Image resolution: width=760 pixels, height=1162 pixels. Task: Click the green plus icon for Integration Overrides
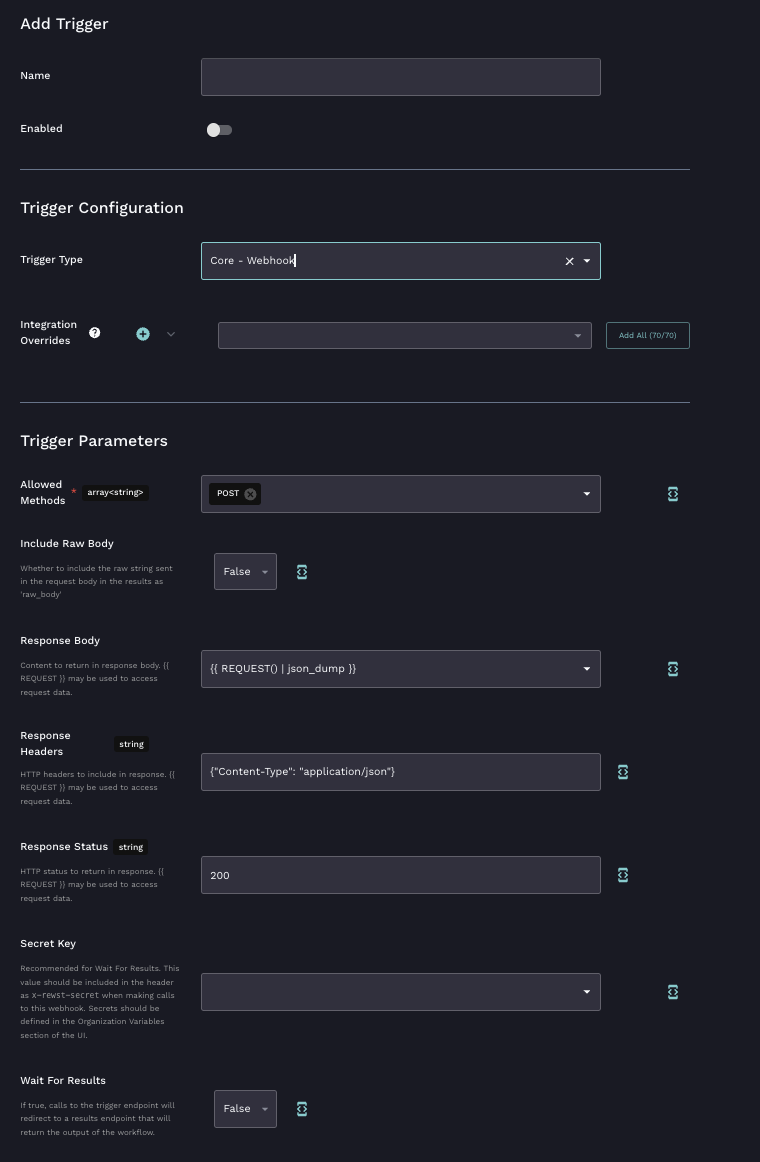point(143,334)
